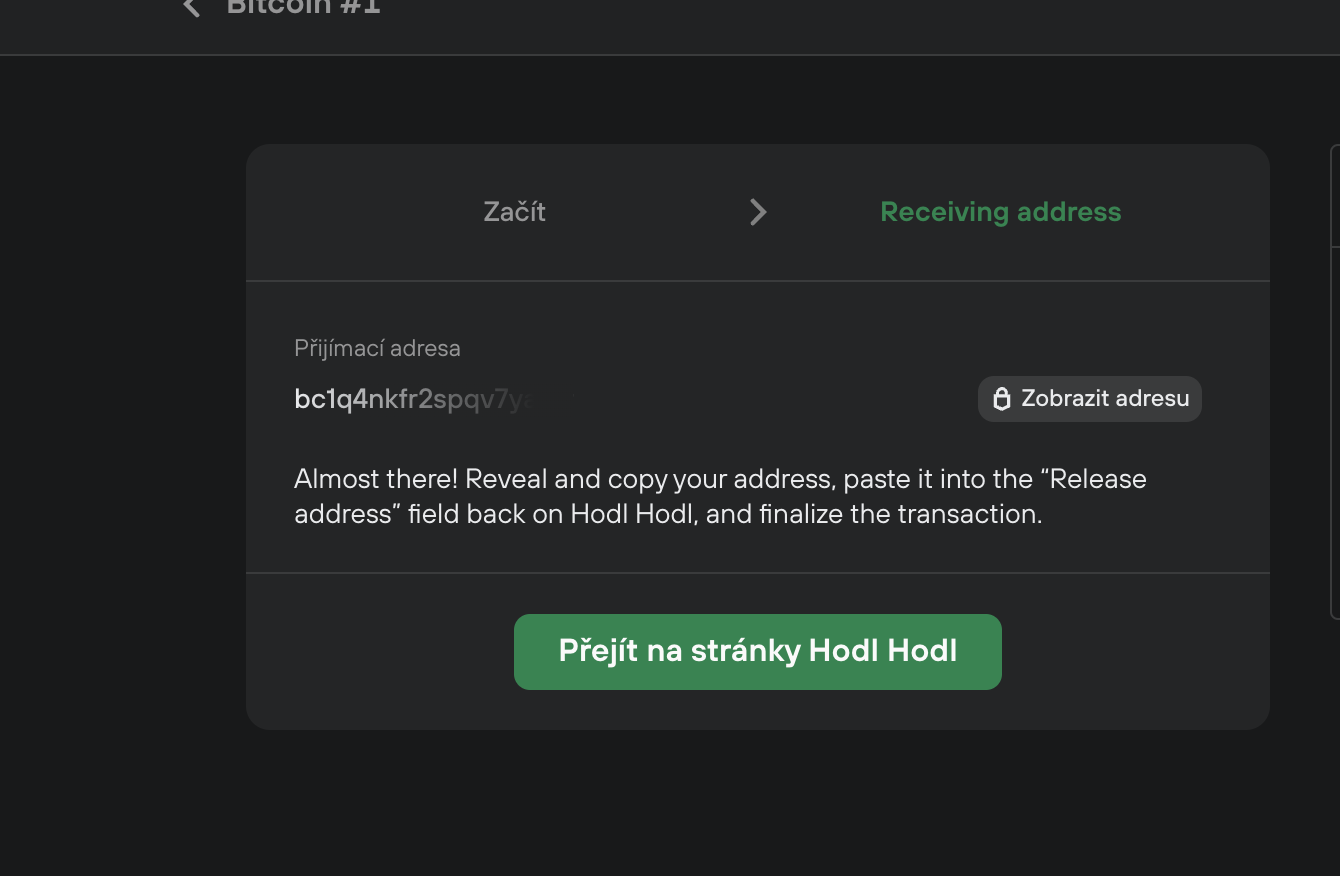
Task: Click the green arrow between the wizard steps
Action: 757,211
